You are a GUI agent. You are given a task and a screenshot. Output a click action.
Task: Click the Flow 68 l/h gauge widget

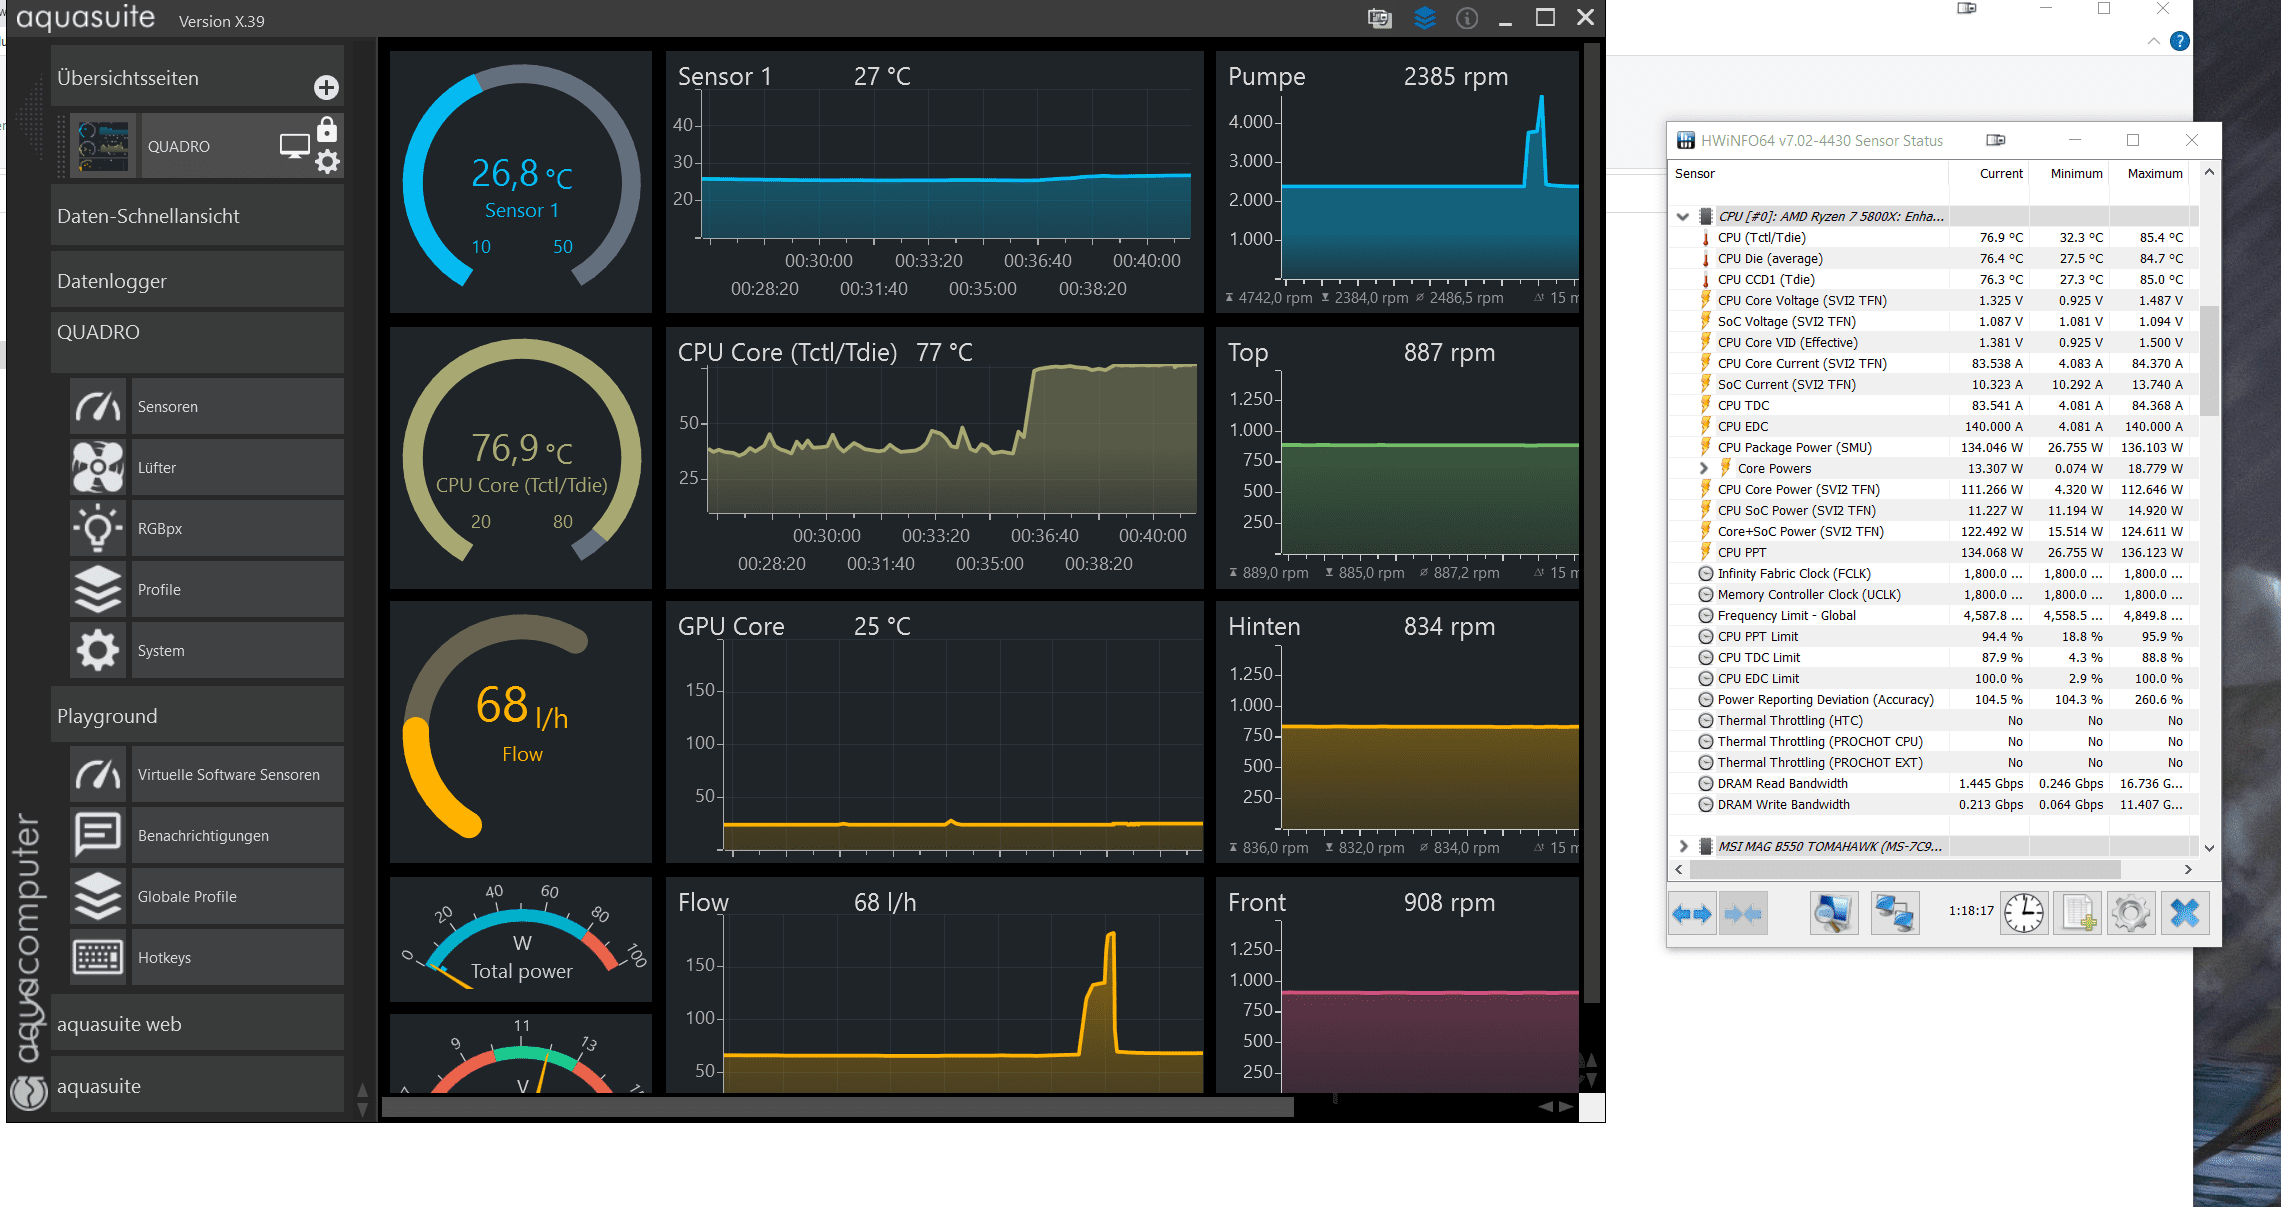521,731
